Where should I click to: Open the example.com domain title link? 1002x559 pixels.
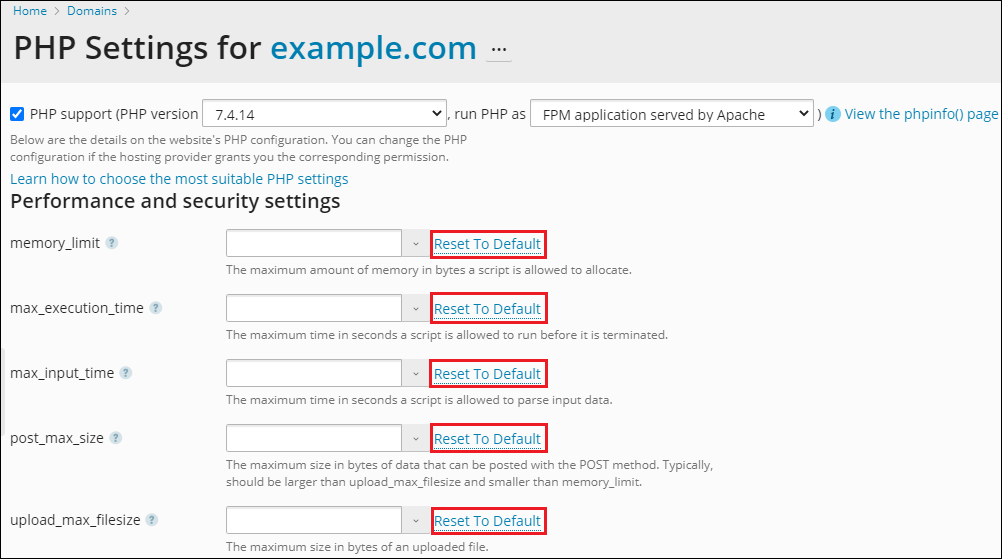[x=373, y=48]
